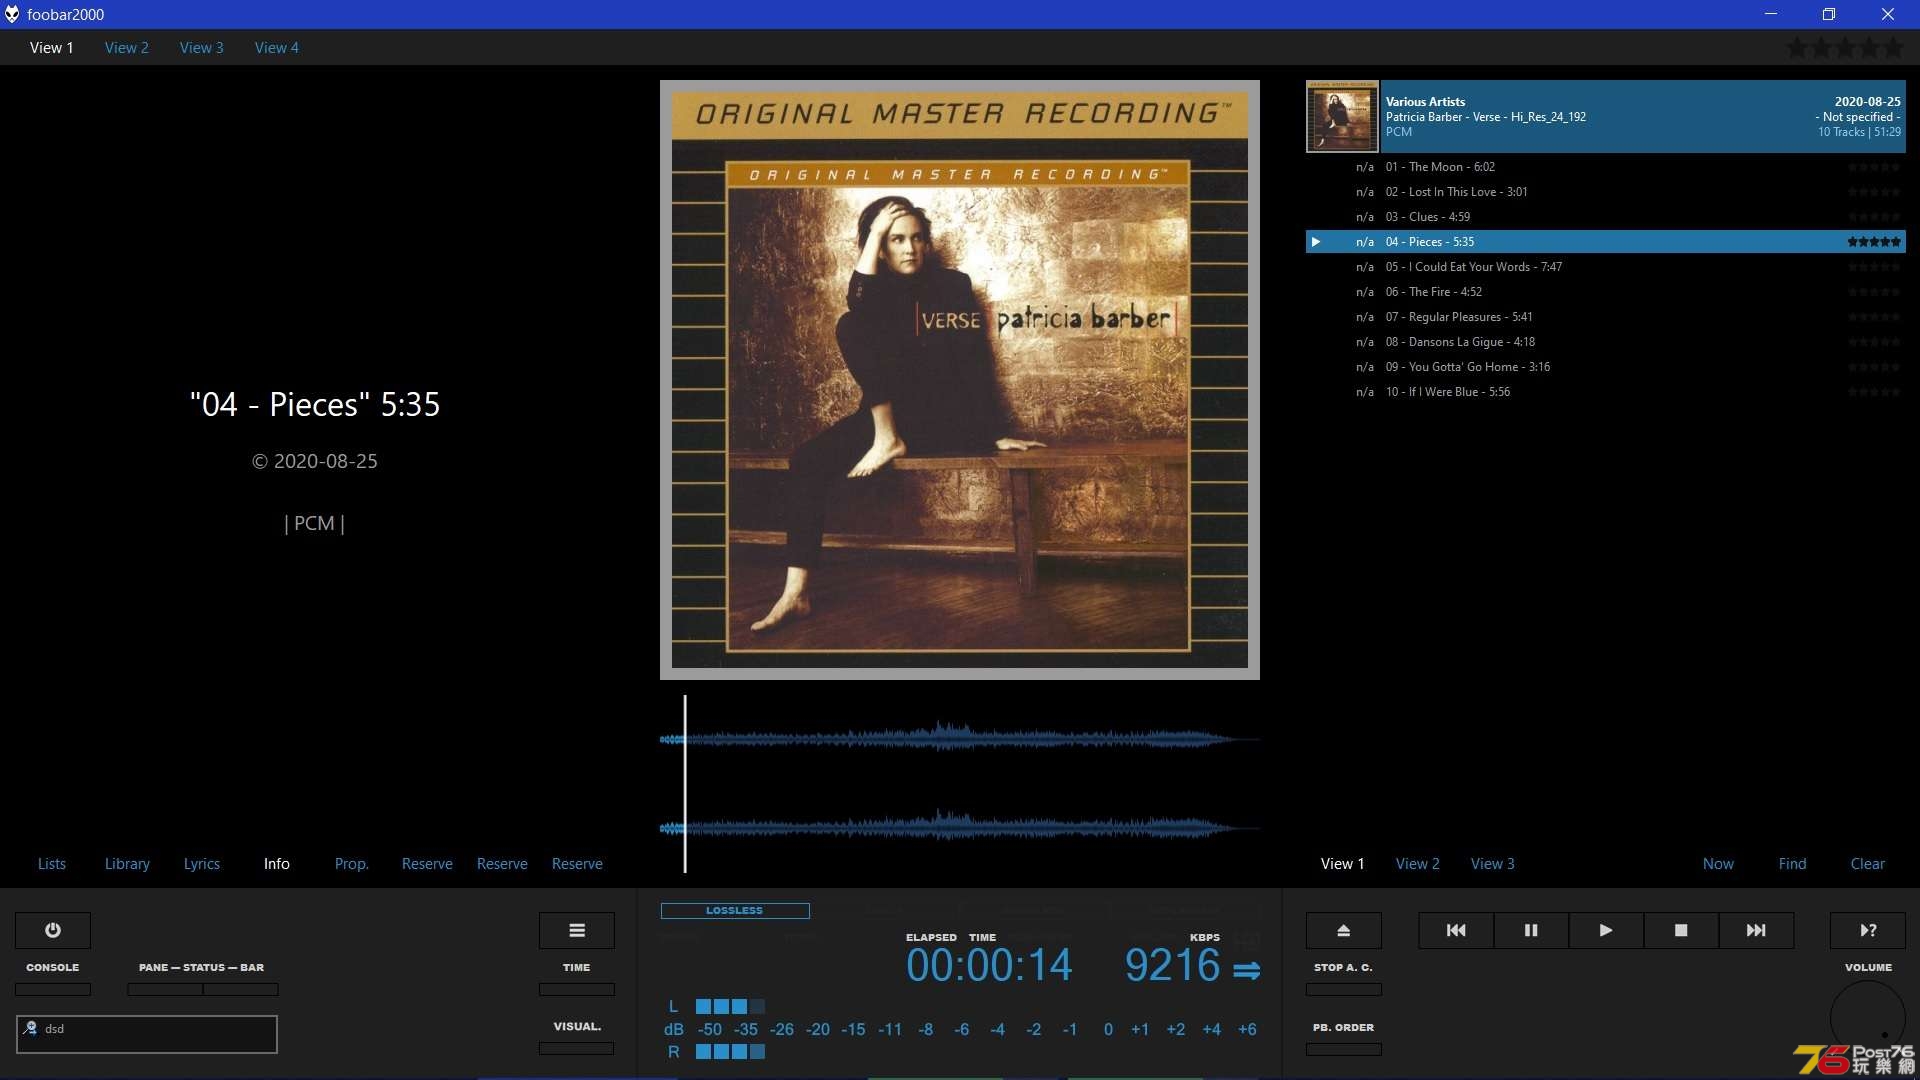The image size is (1920, 1080).
Task: Click the Now button
Action: [x=1719, y=864]
